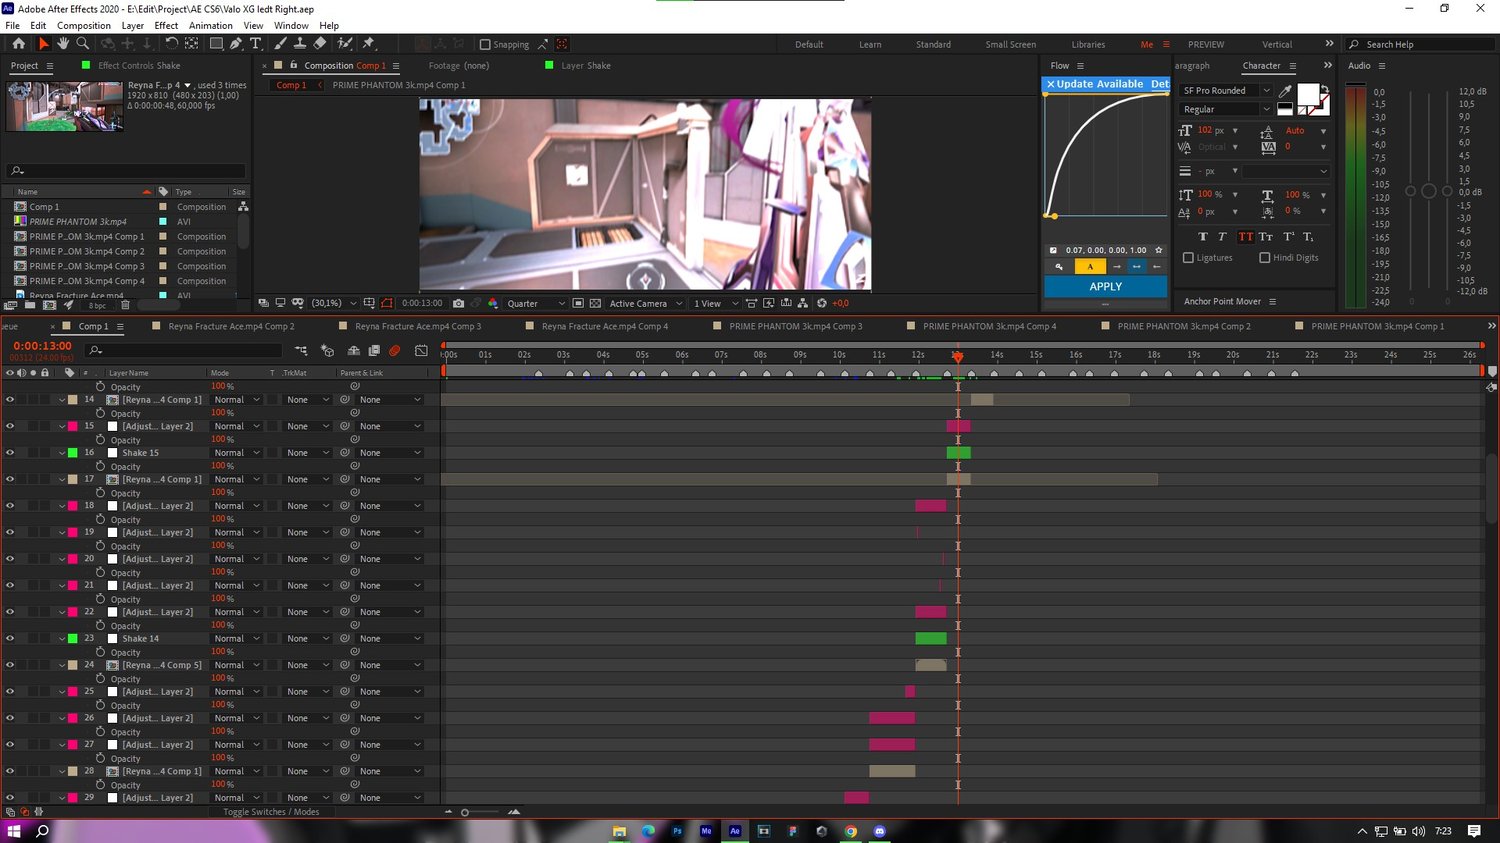Enable the Snapping checkbox
1500x843 pixels.
485,45
